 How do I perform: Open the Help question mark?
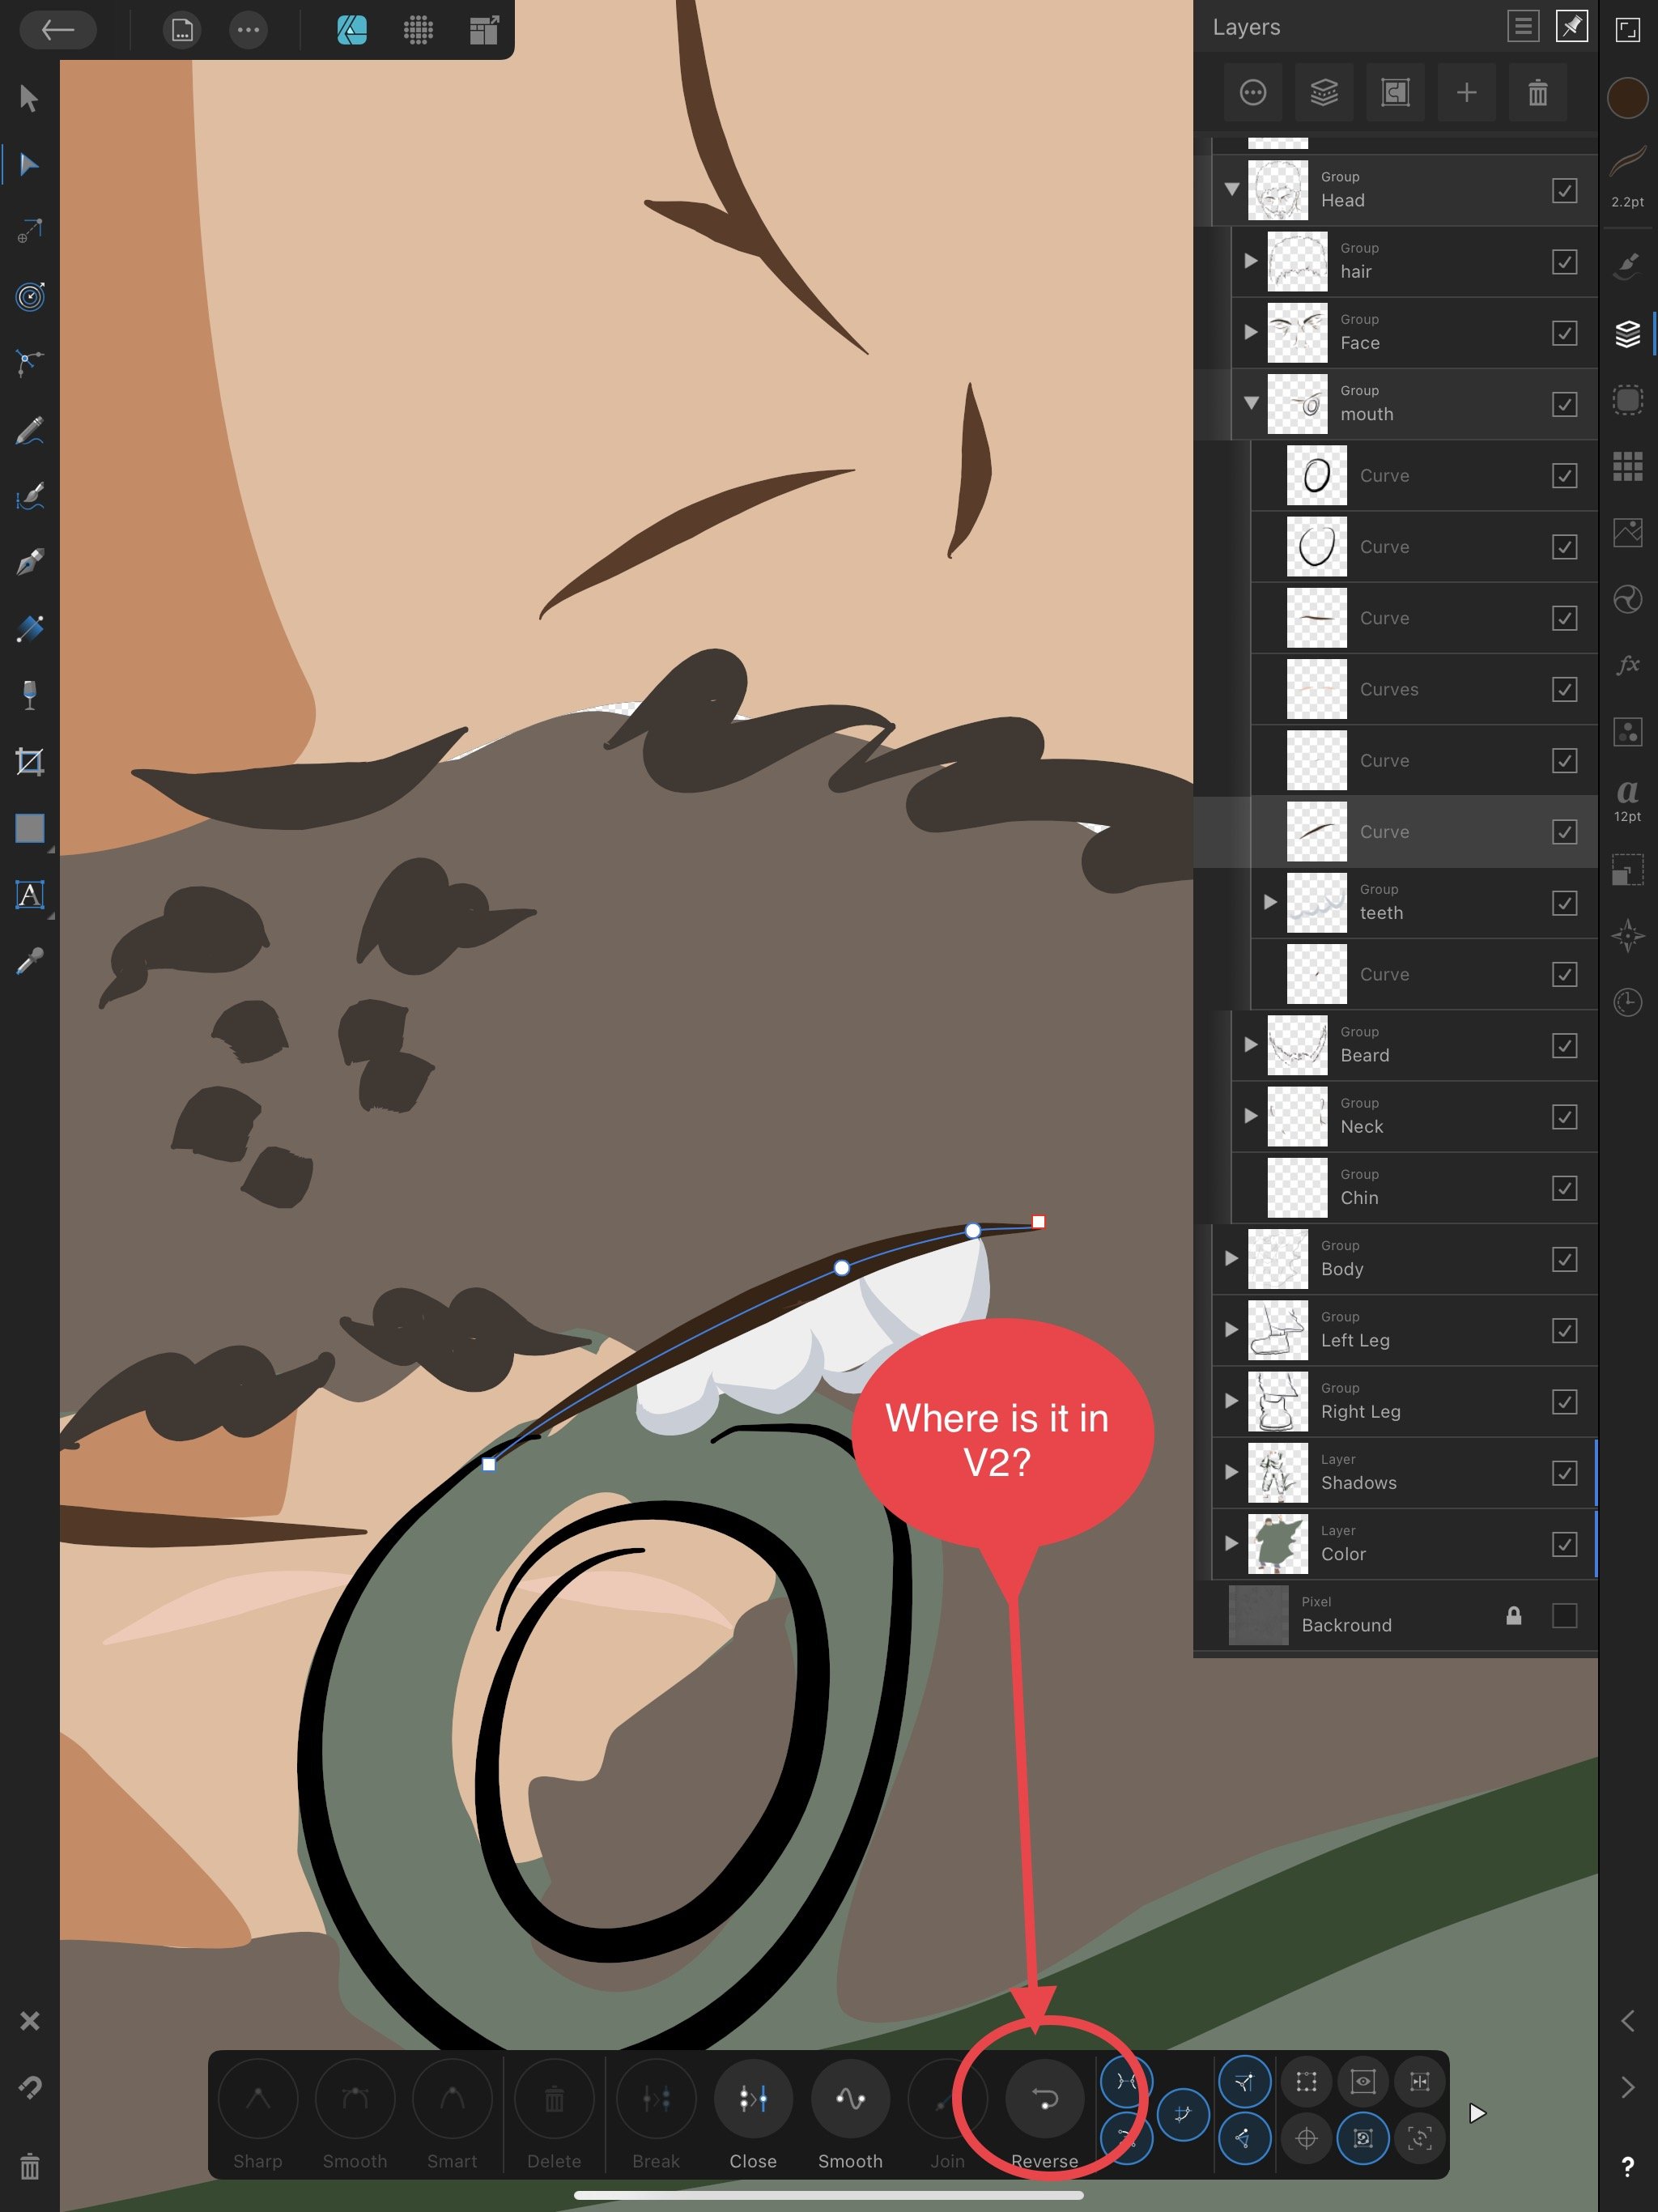click(1627, 2166)
